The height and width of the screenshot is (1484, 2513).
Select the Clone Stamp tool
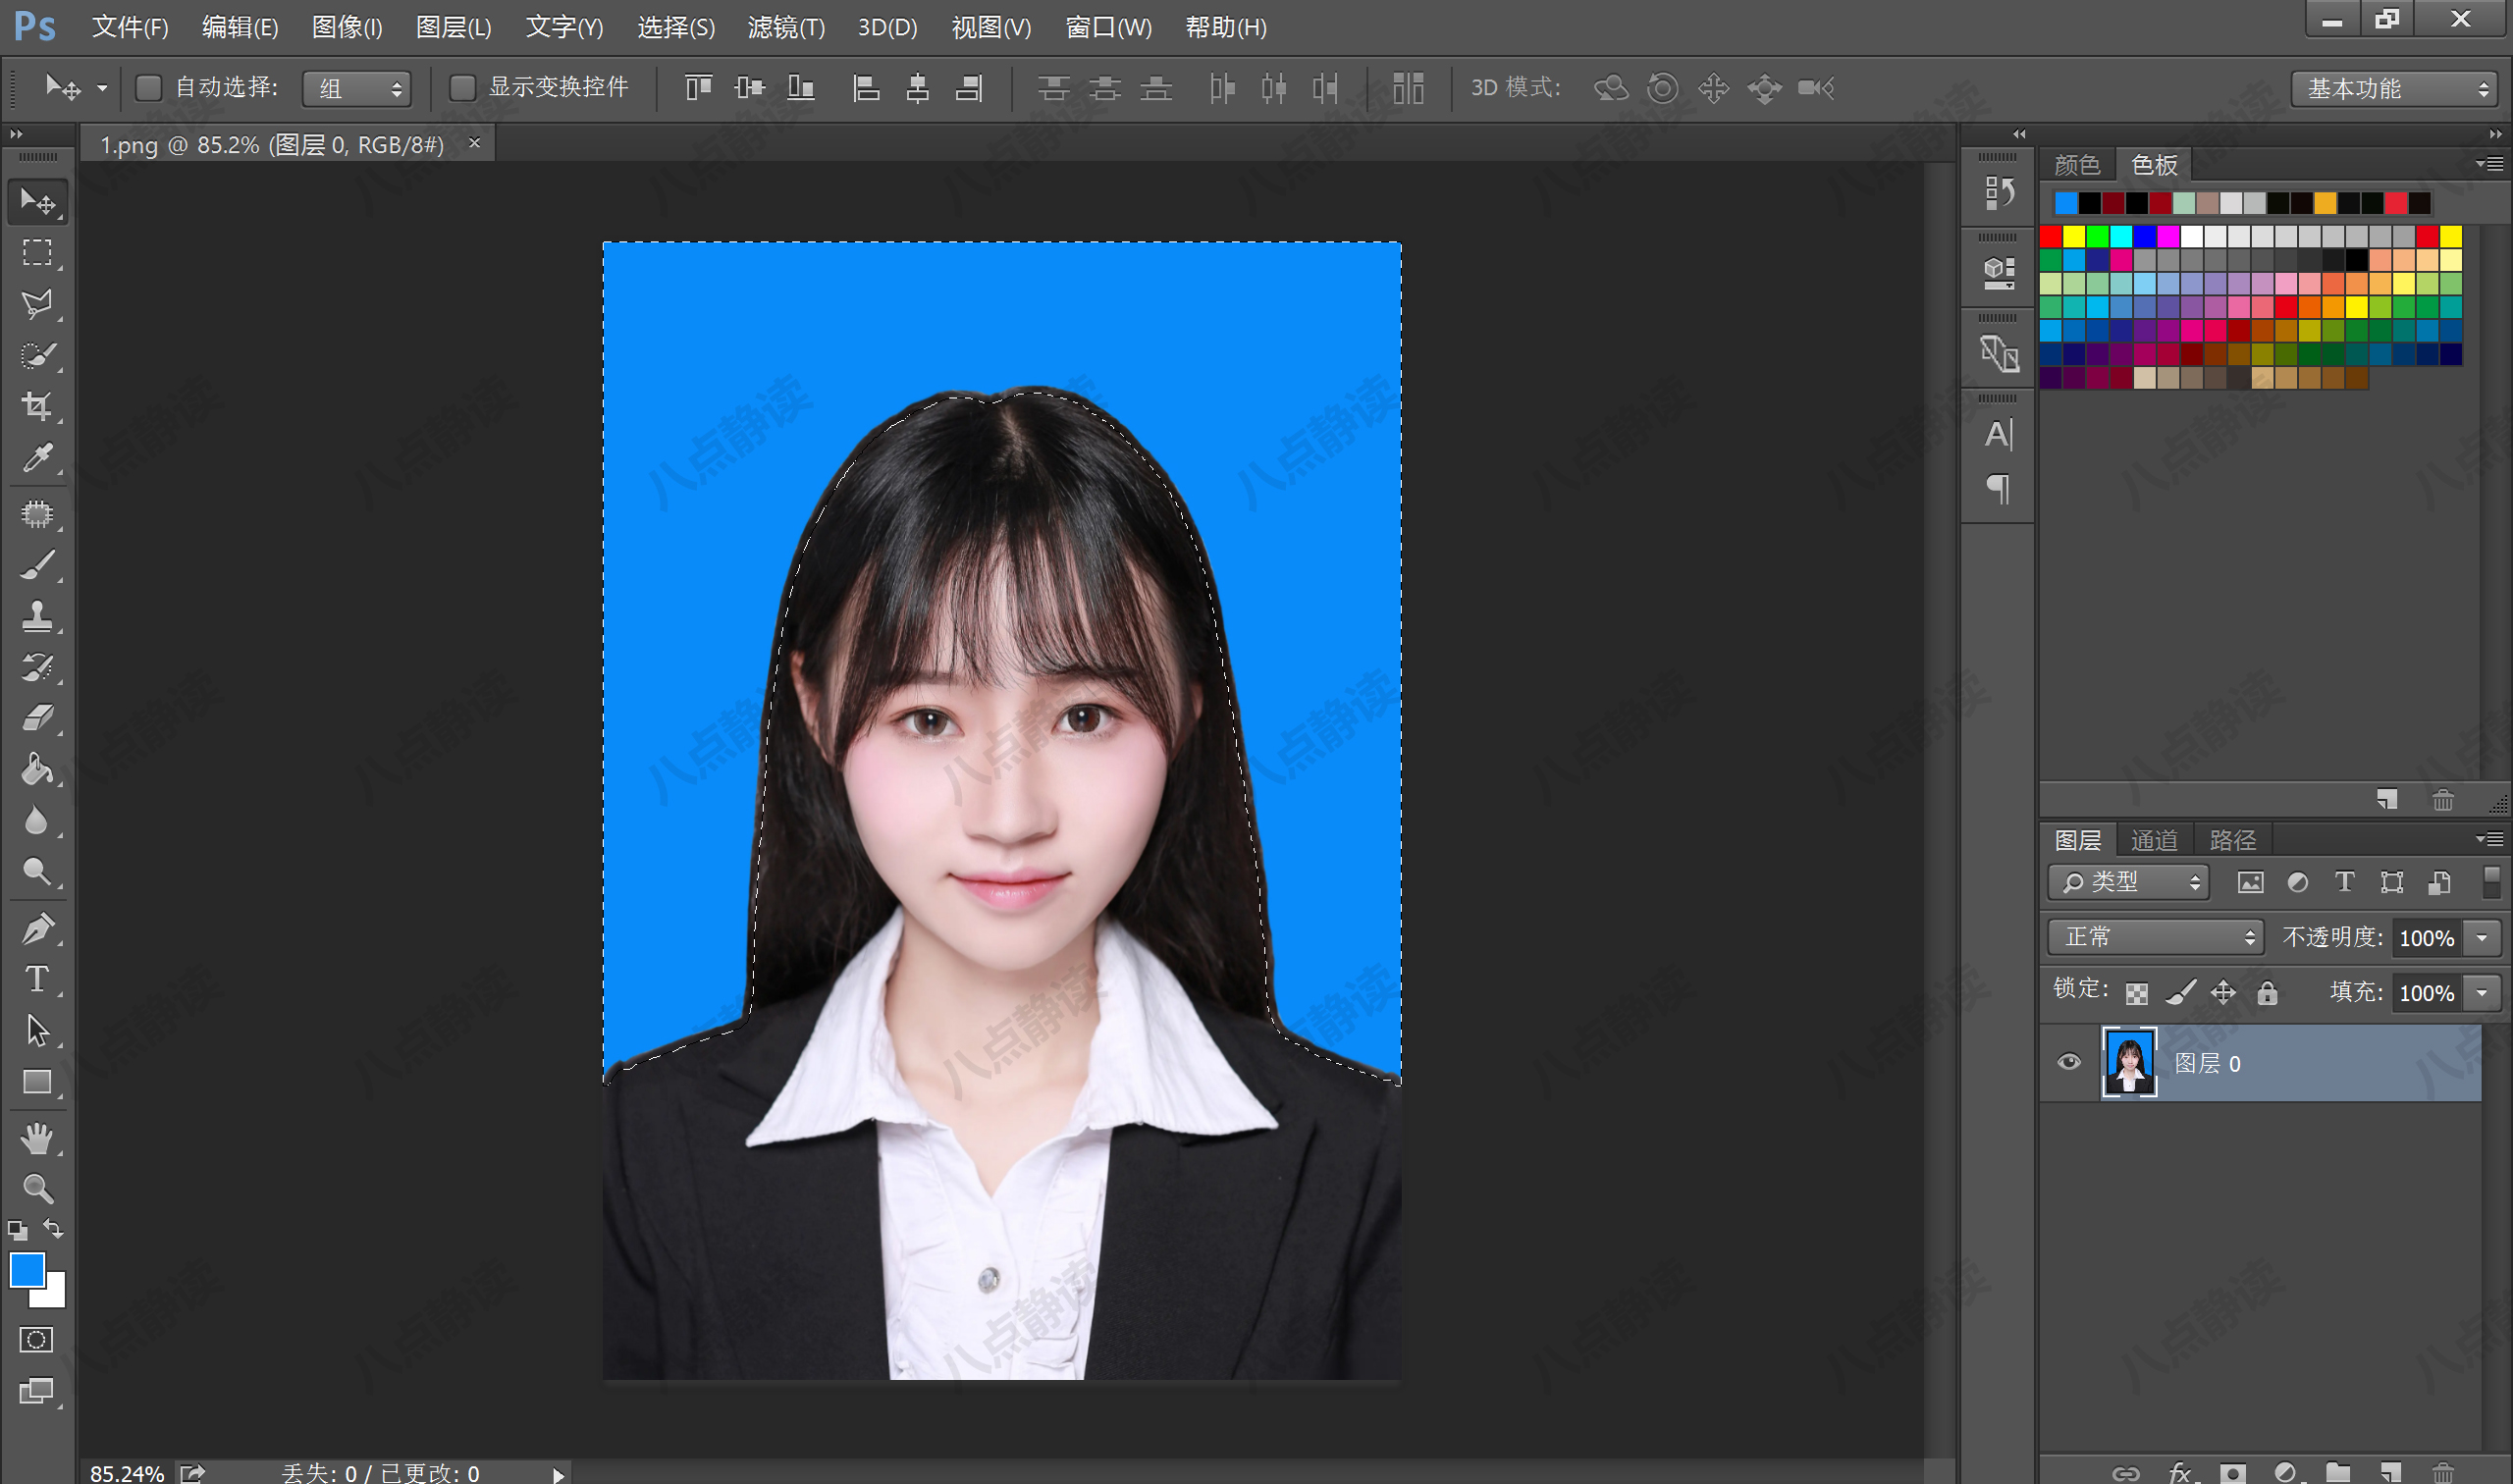point(37,614)
